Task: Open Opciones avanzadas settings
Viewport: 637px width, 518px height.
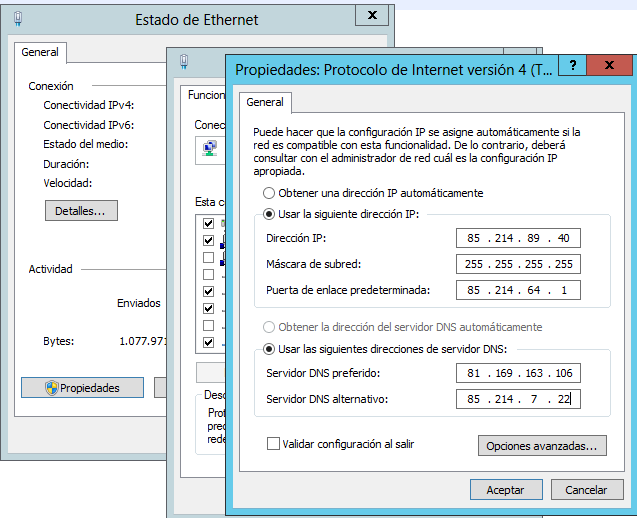Action: pos(542,446)
